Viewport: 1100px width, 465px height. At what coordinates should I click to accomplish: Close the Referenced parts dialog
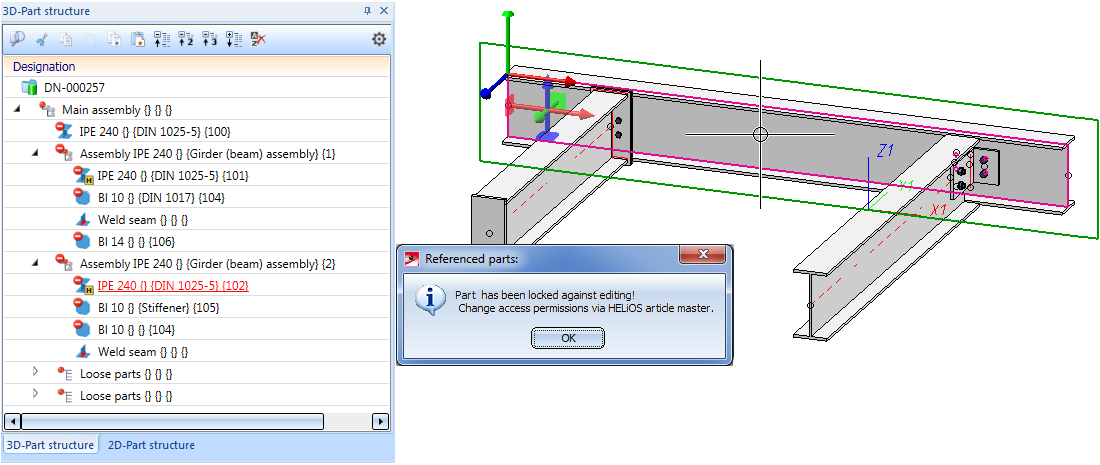coord(704,255)
